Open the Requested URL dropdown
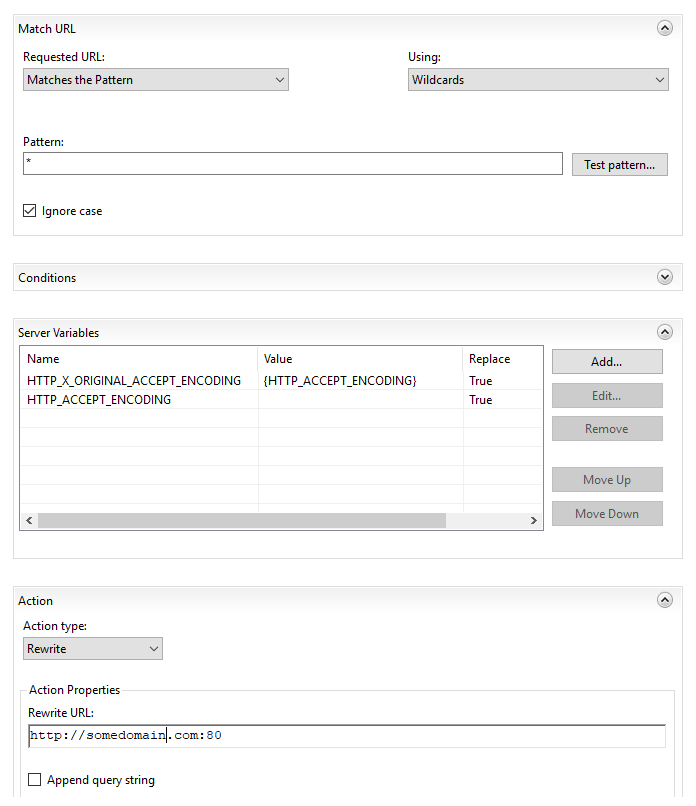This screenshot has height=806, width=696. [x=156, y=80]
